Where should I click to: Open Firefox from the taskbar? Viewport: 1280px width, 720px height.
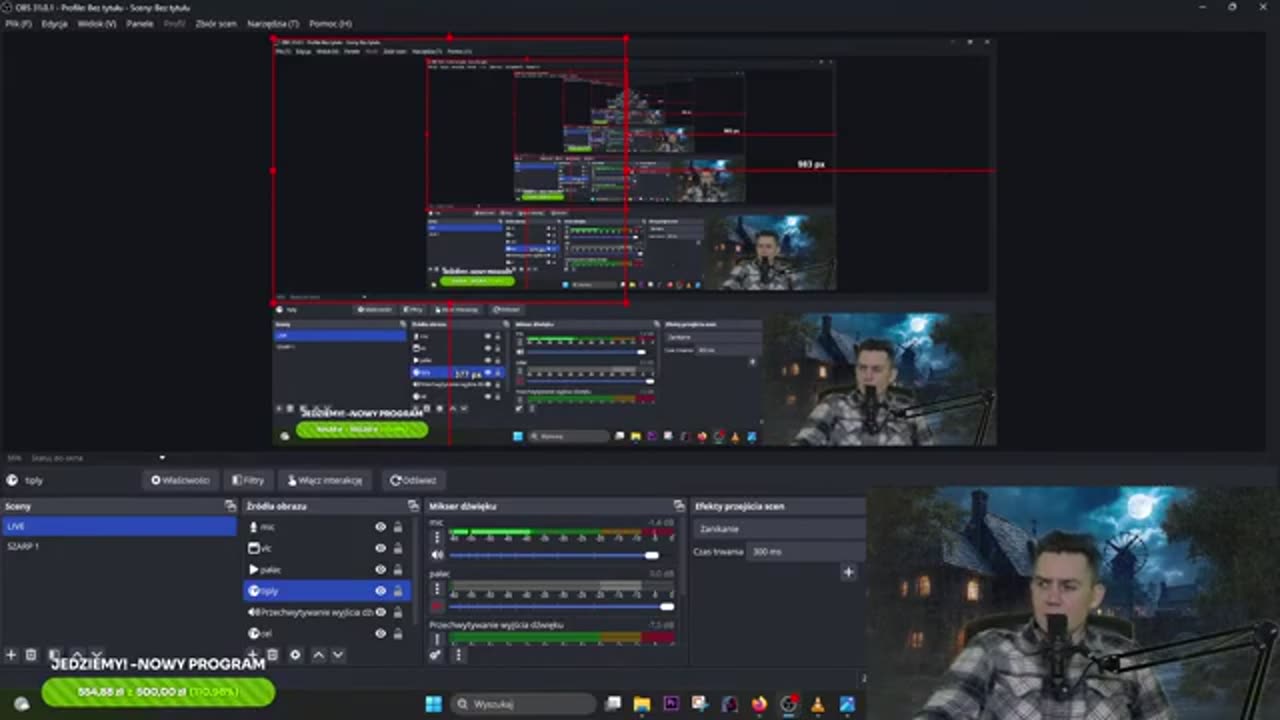(759, 704)
